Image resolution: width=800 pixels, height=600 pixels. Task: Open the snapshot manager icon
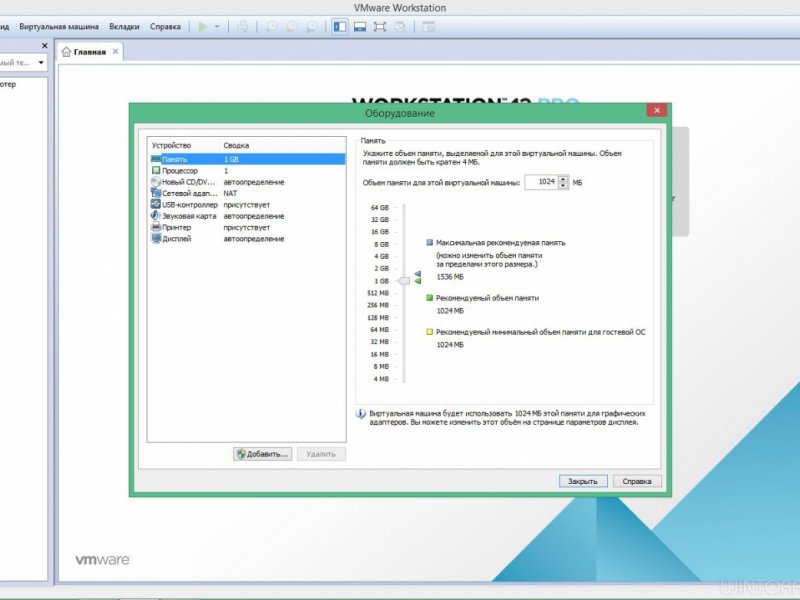311,27
